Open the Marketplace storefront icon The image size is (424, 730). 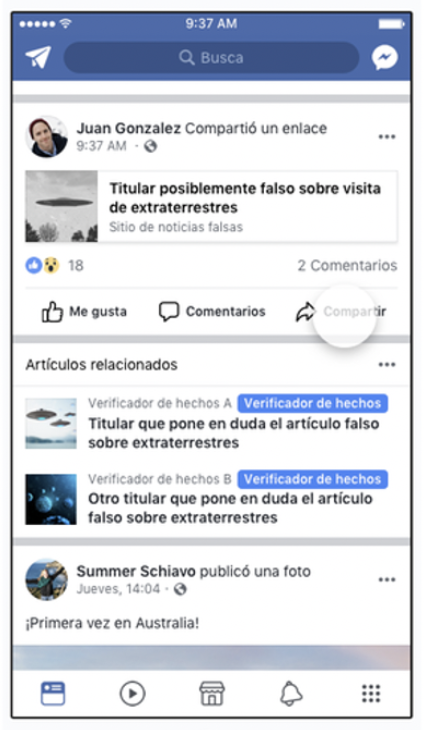tap(212, 693)
